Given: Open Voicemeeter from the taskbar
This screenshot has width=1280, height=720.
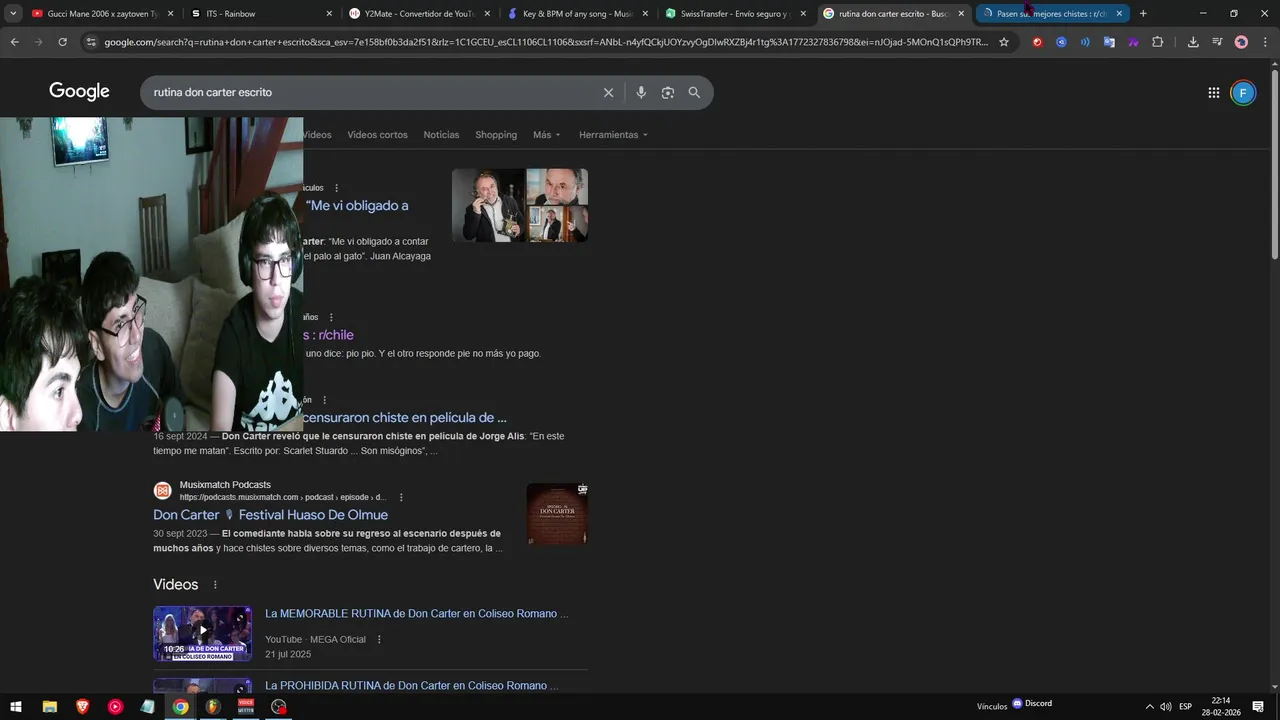Looking at the screenshot, I should 246,707.
